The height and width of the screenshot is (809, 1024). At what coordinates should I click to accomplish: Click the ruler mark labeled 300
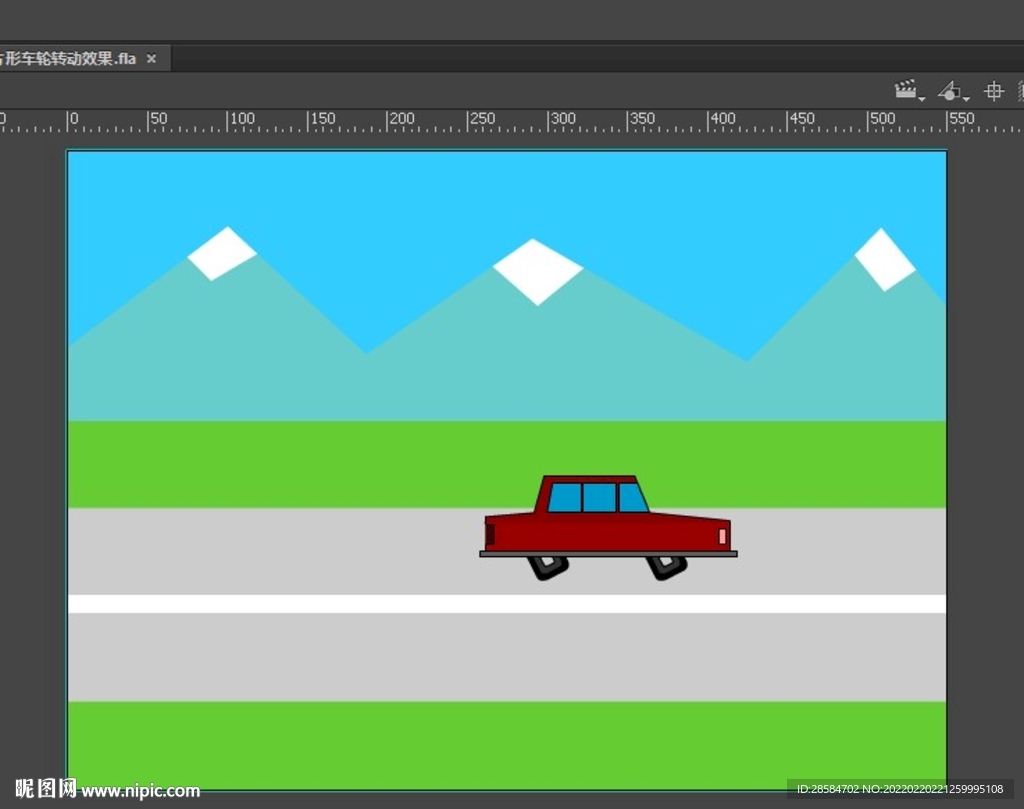pos(562,119)
